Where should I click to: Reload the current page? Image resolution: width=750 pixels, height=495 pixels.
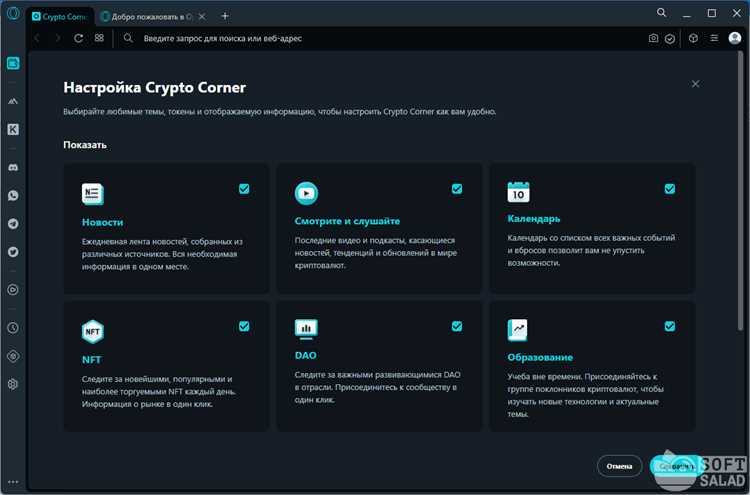(78, 38)
